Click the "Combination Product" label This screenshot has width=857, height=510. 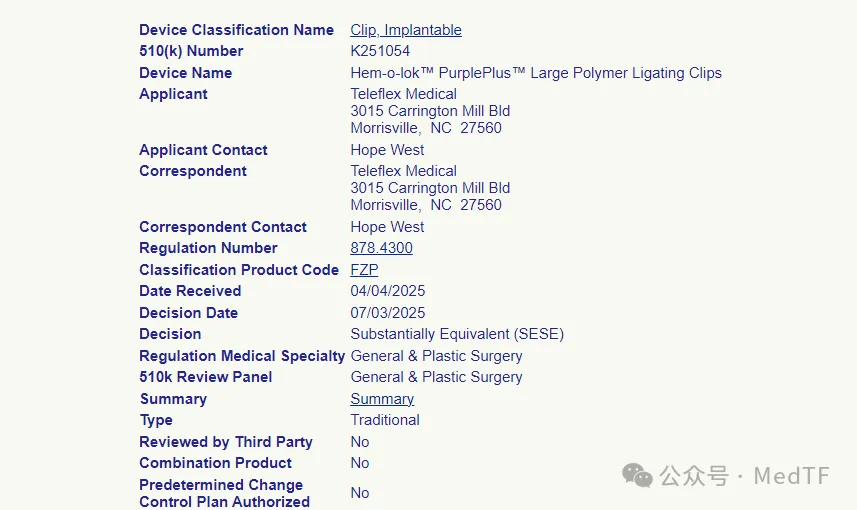point(215,463)
